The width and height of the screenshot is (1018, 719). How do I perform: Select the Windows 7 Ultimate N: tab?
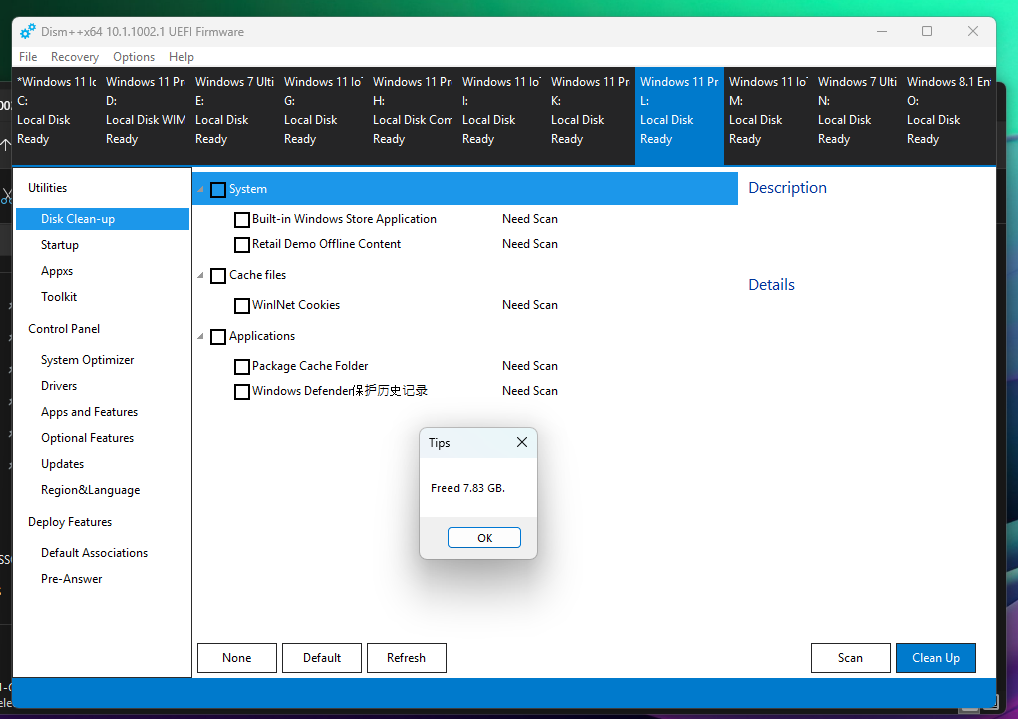pos(857,116)
